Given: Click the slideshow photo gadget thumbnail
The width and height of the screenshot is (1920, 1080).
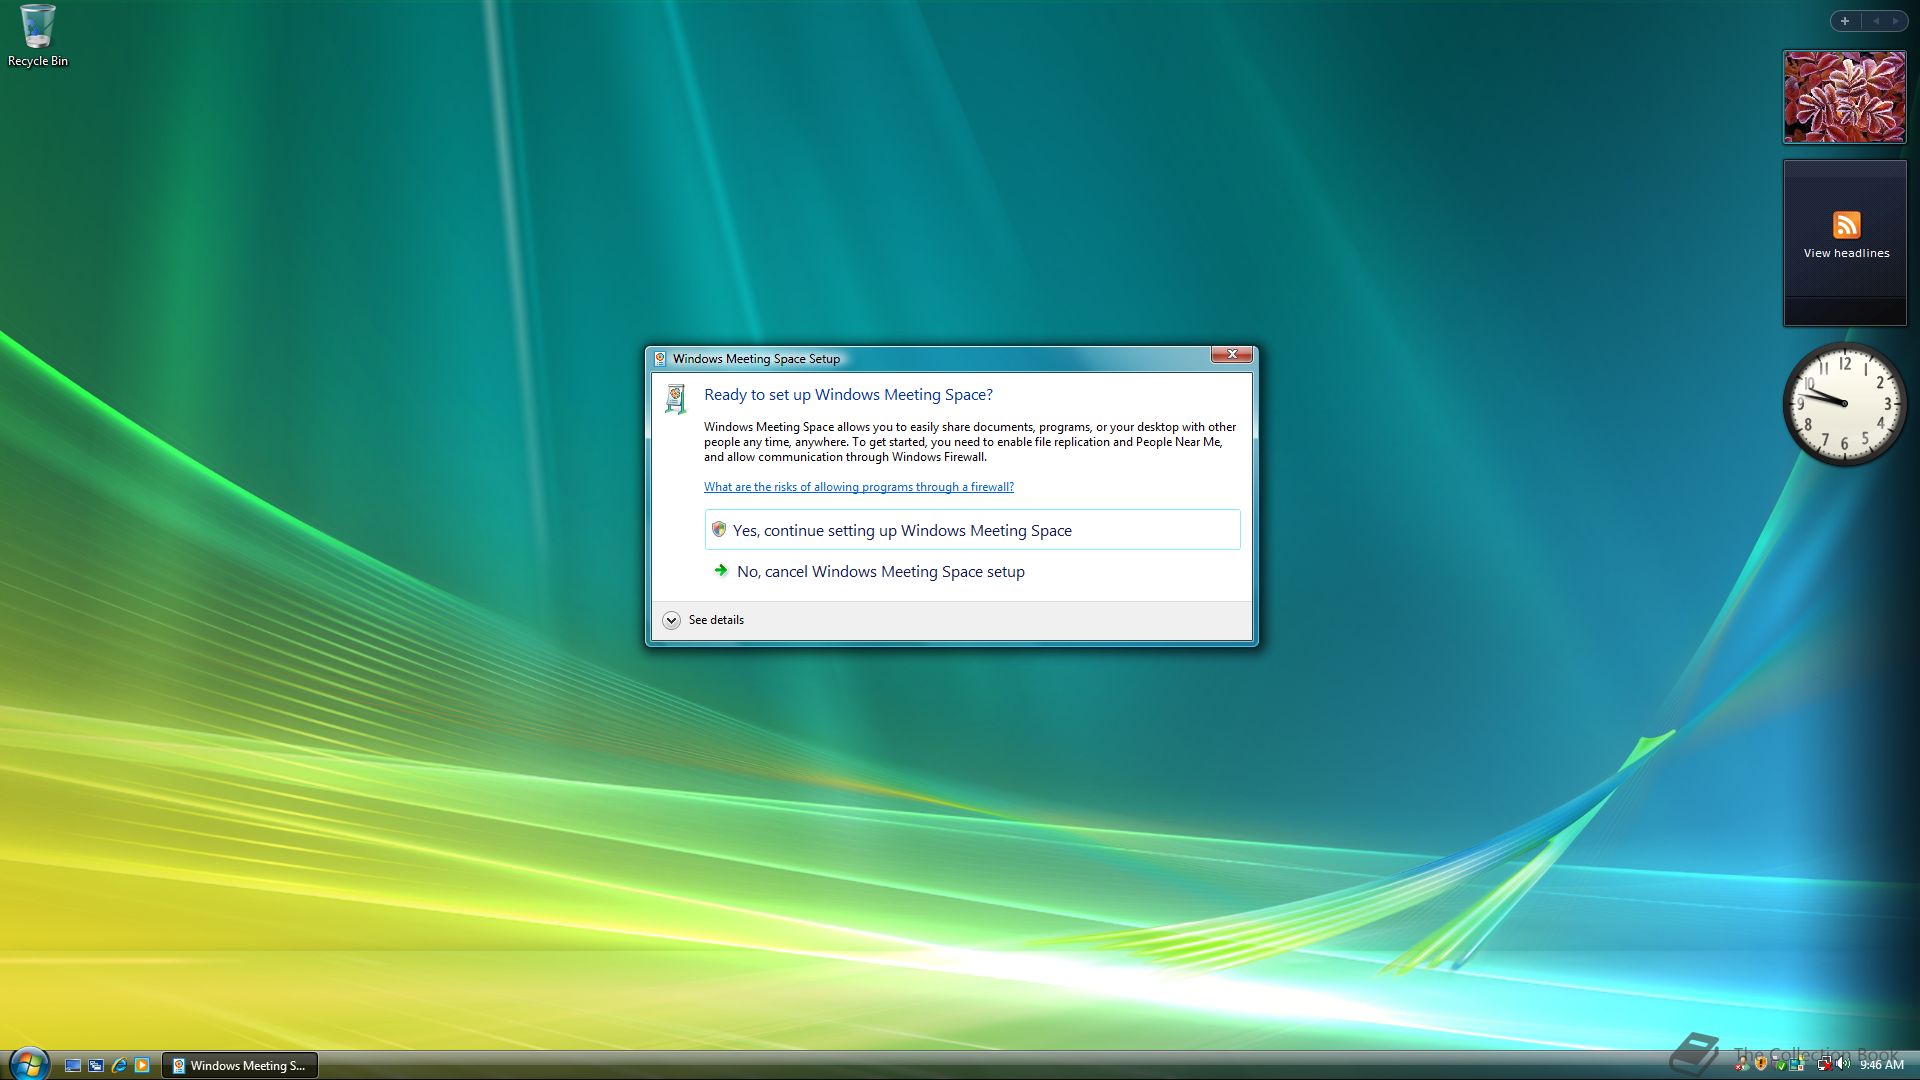Looking at the screenshot, I should 1844,97.
